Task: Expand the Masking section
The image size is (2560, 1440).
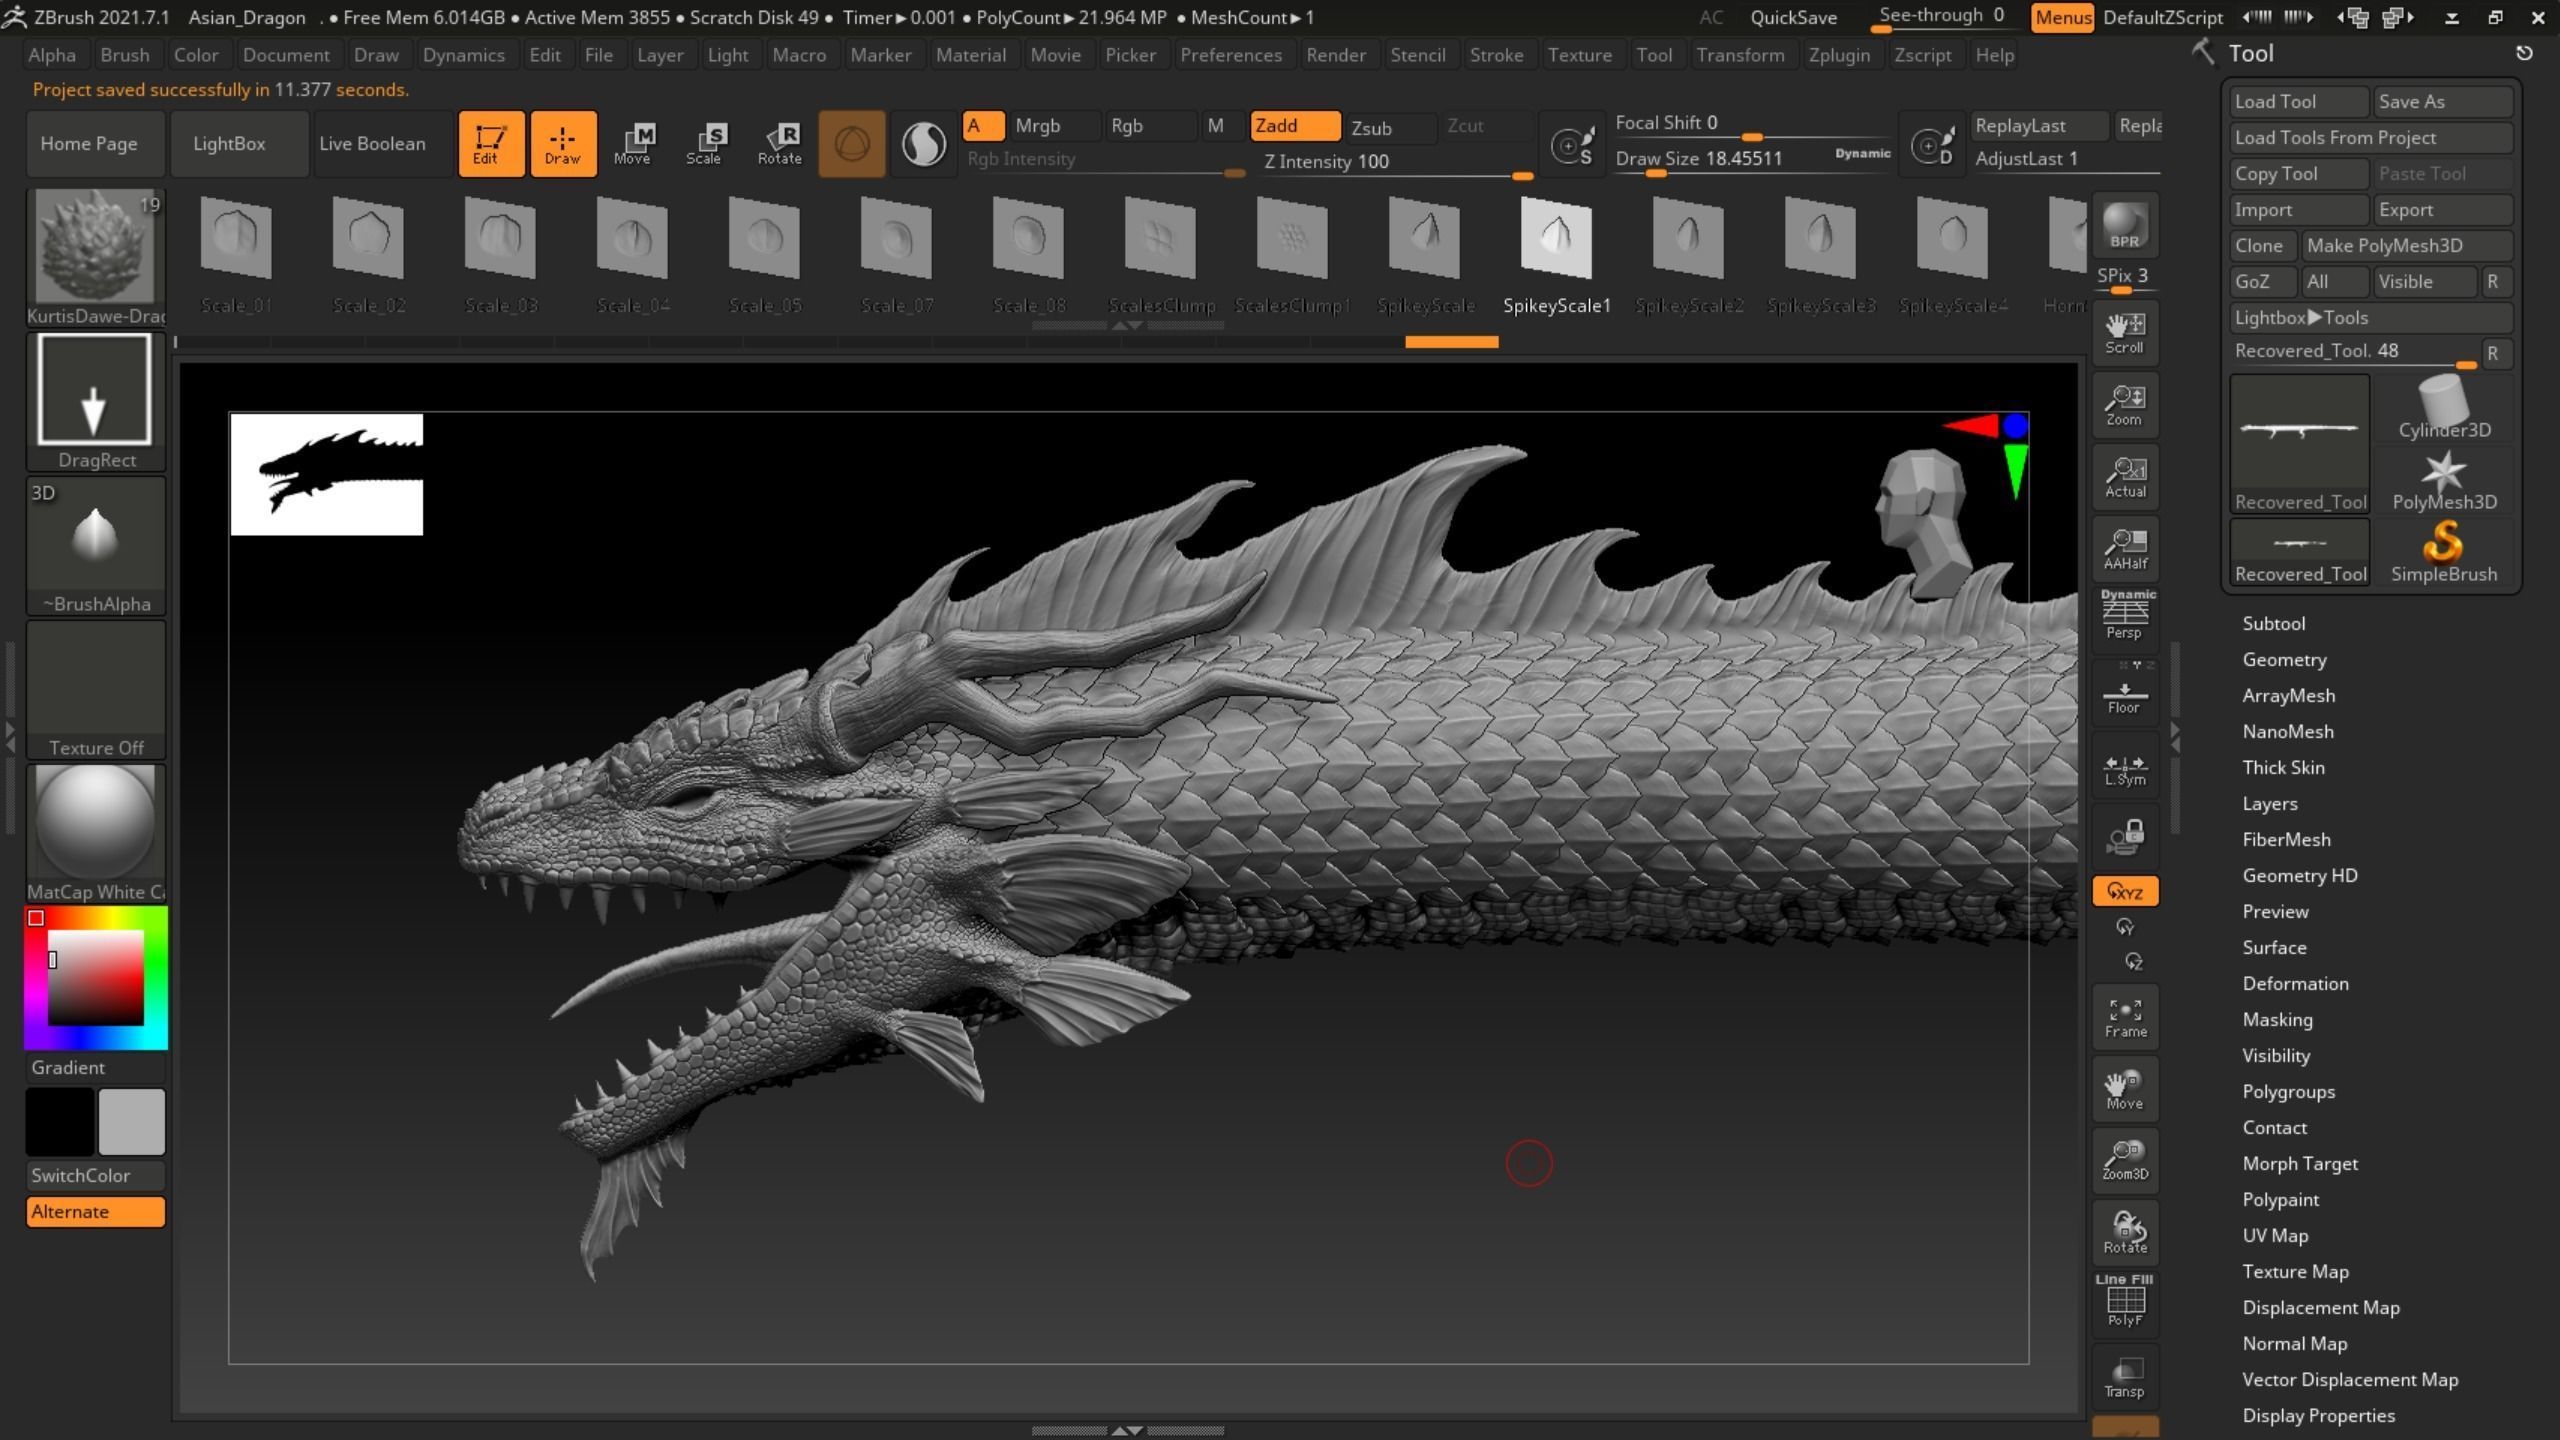Action: (x=2277, y=1019)
